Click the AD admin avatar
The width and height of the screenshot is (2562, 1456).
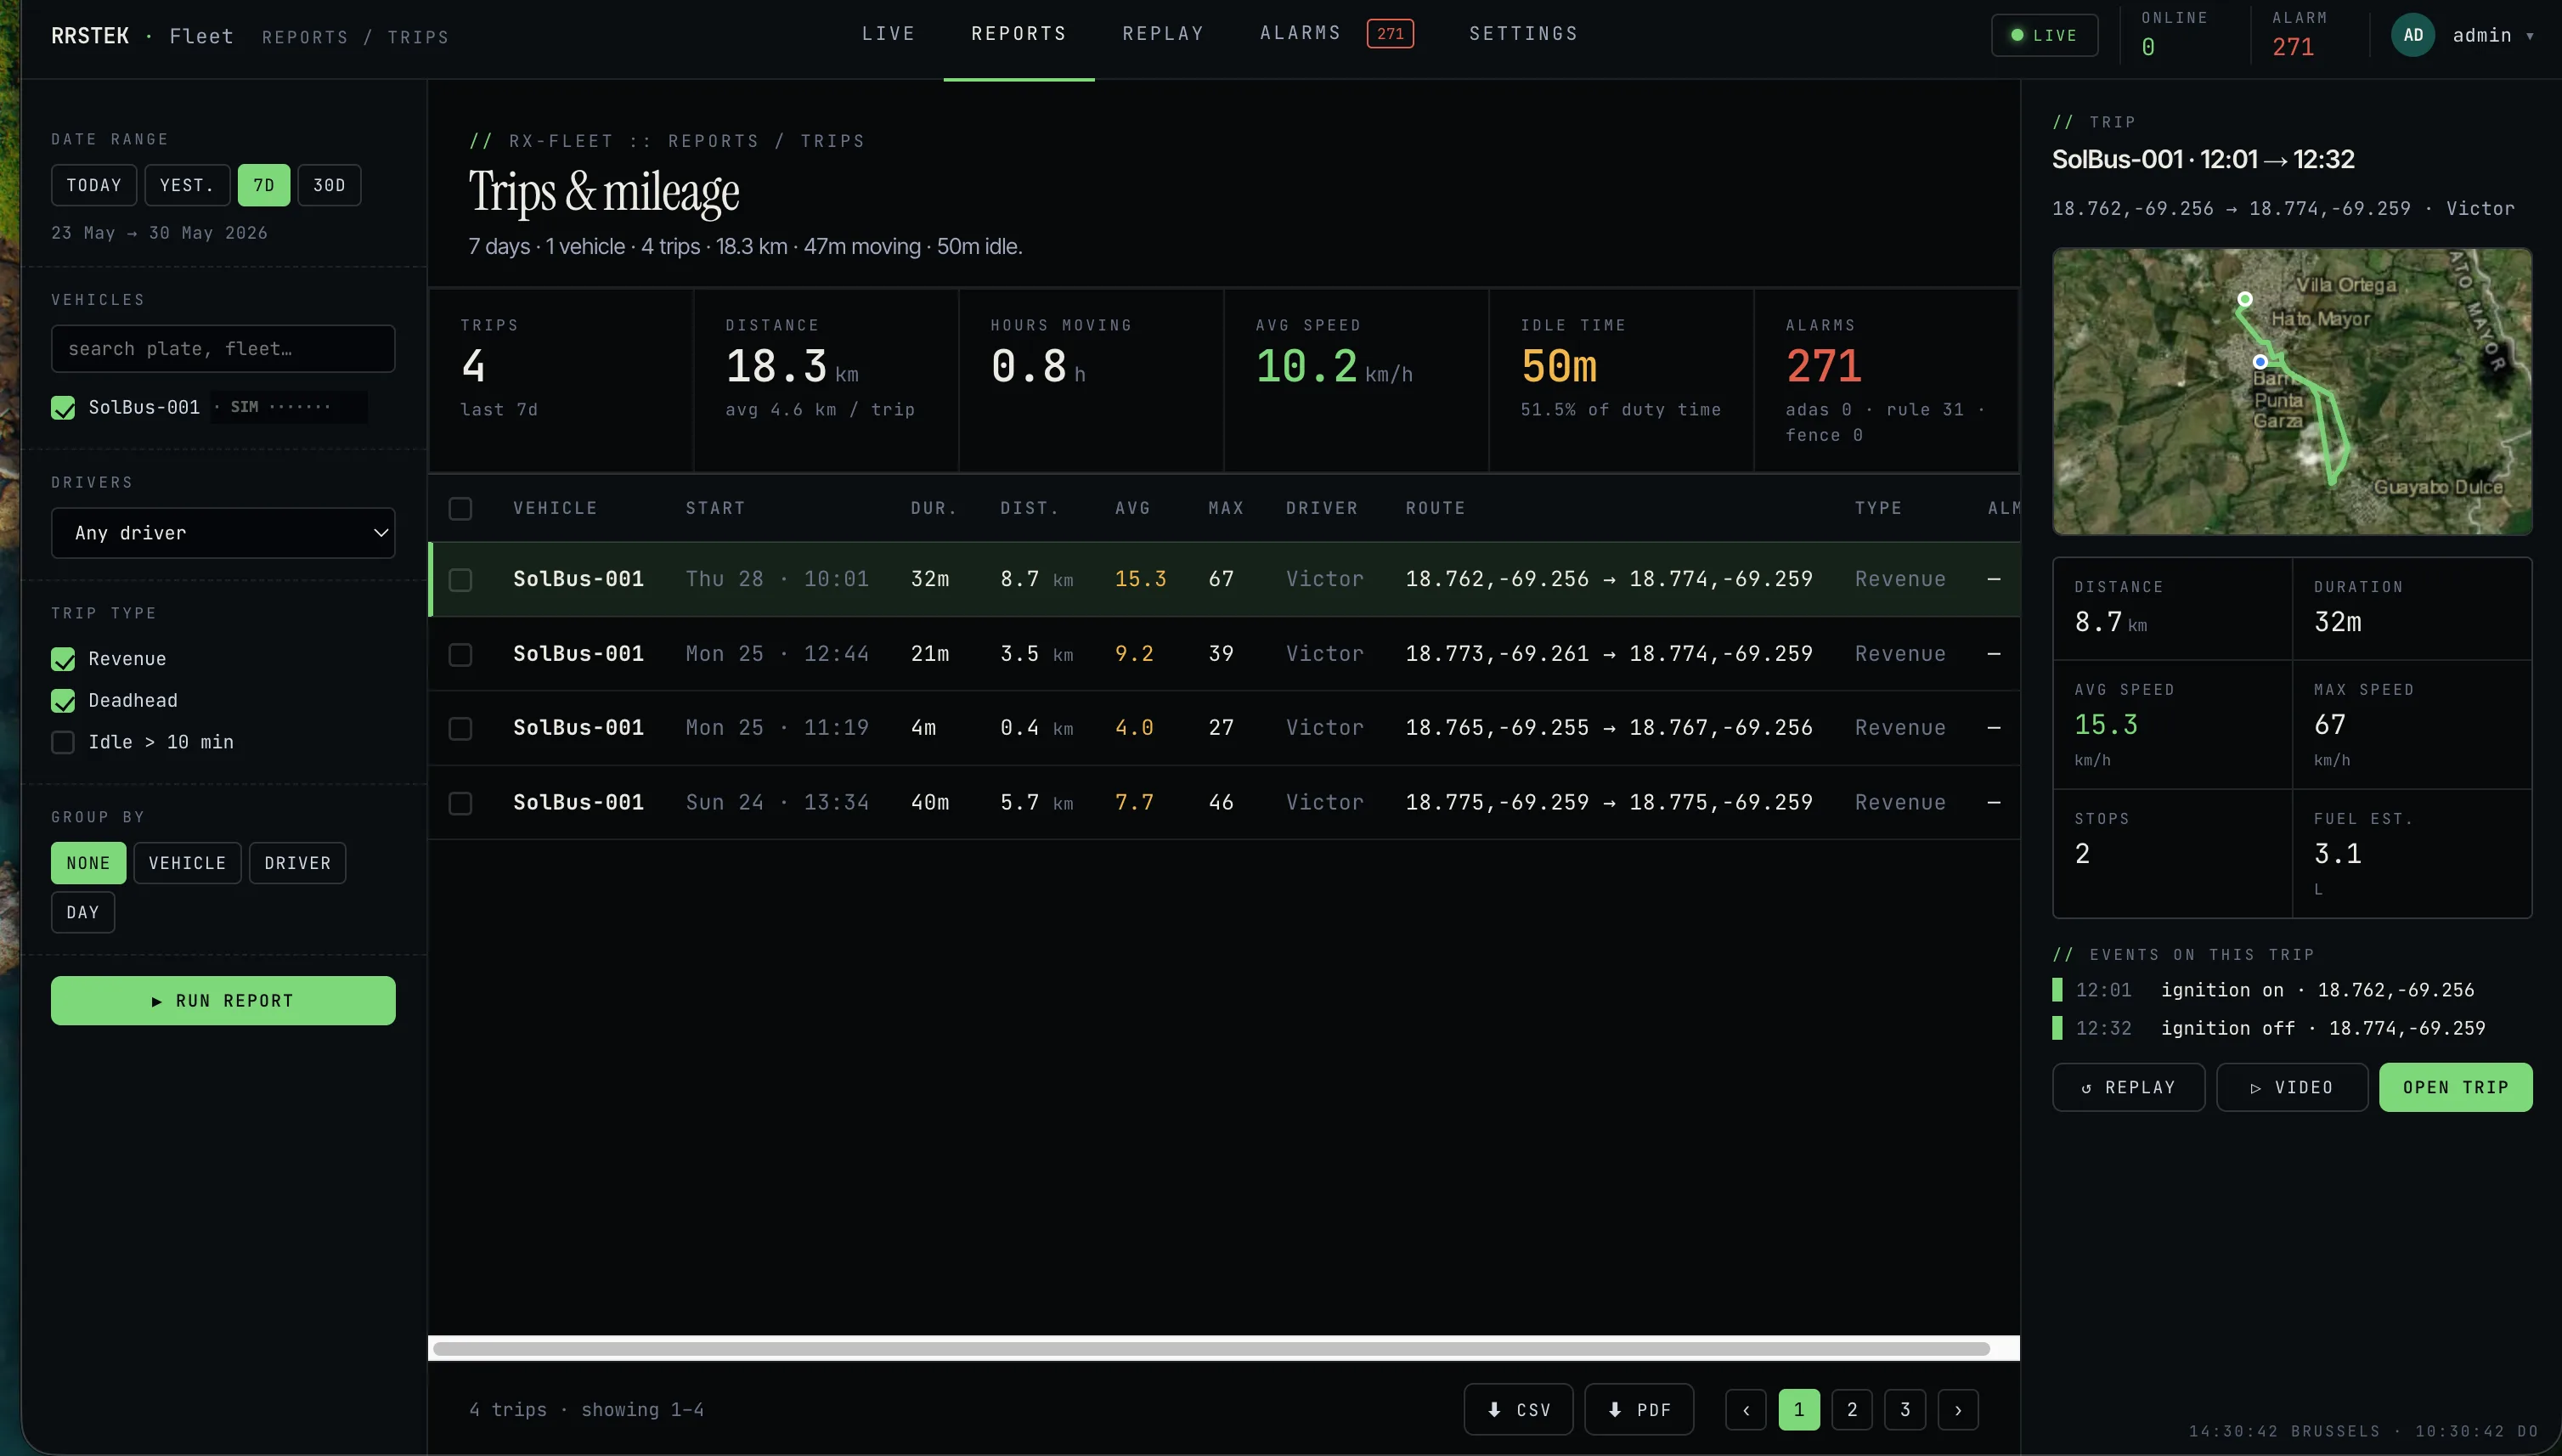2413,35
